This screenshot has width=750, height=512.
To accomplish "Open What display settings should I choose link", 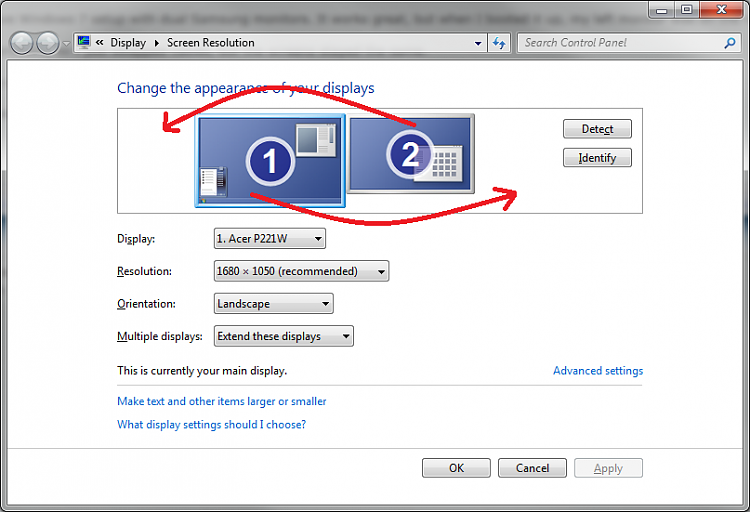I will pyautogui.click(x=211, y=424).
